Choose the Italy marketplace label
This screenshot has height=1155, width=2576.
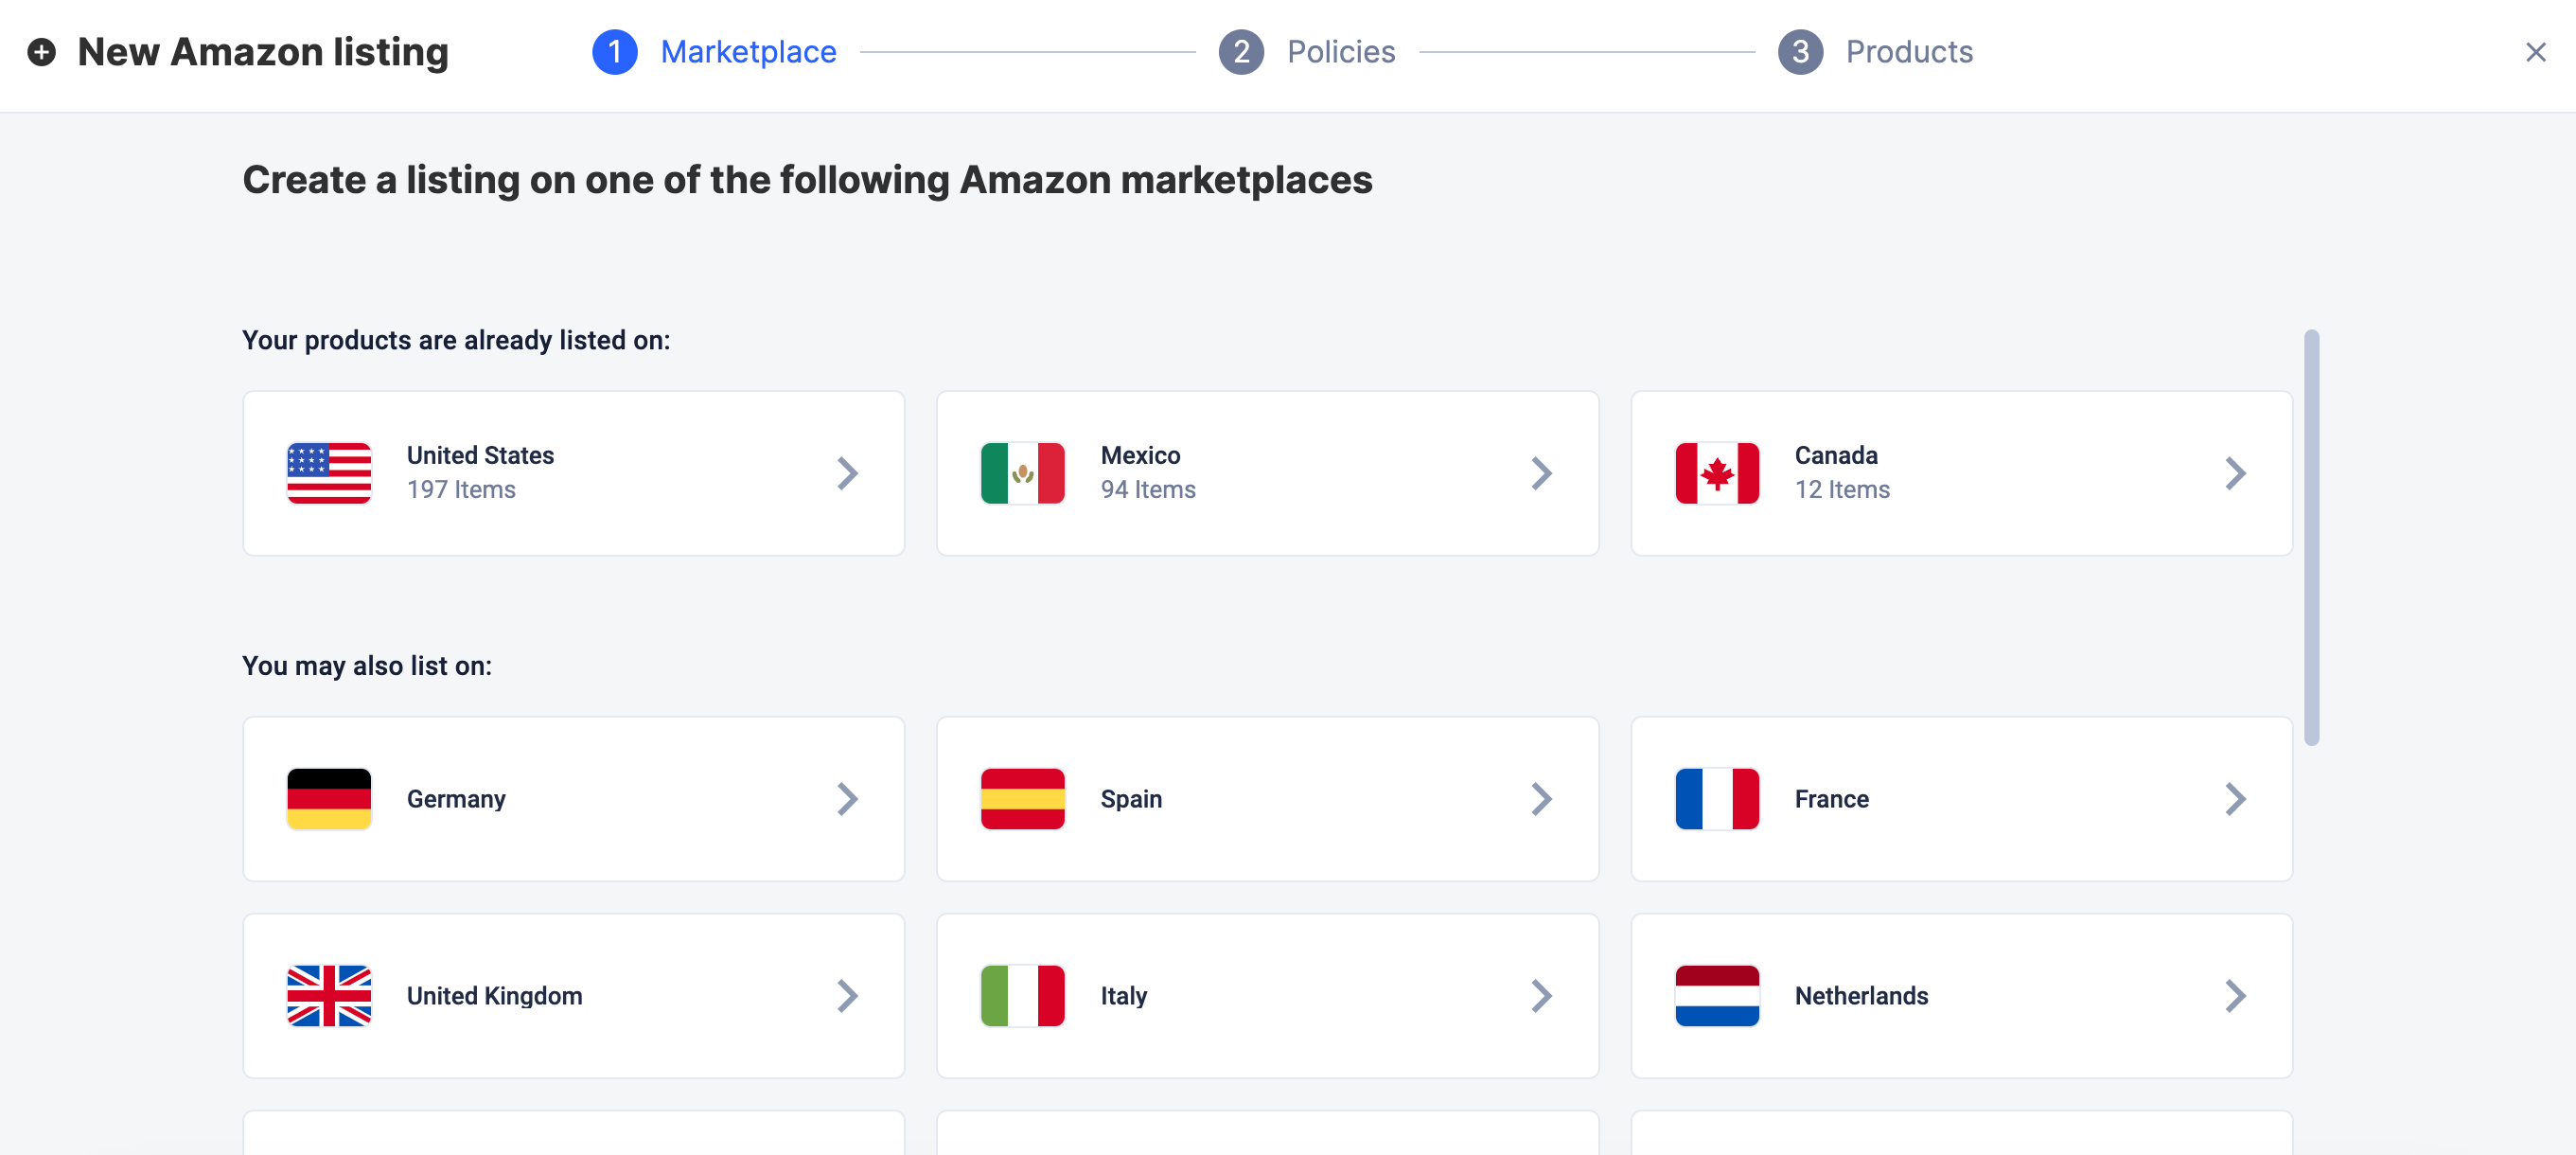(1123, 996)
